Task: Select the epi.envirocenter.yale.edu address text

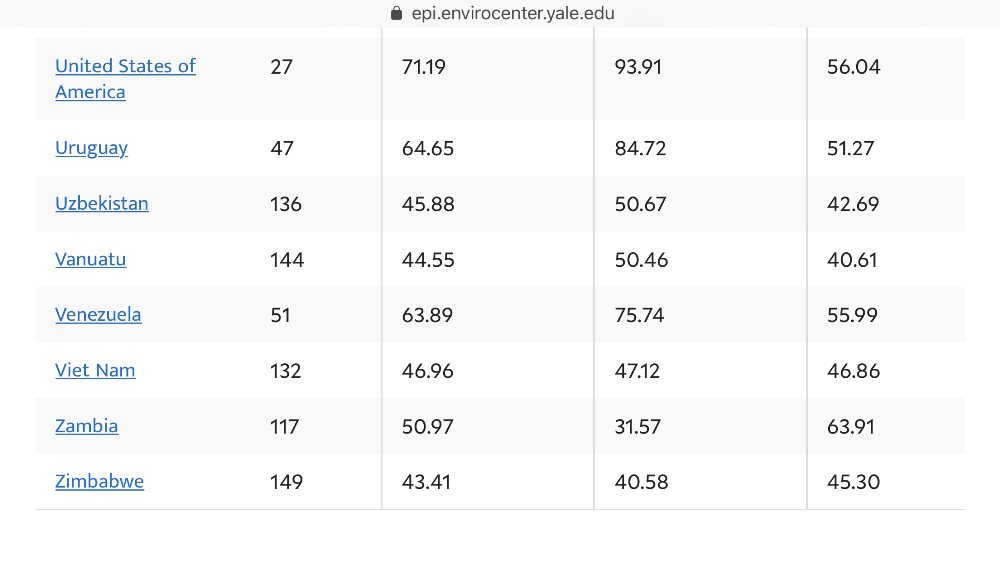Action: click(x=513, y=13)
